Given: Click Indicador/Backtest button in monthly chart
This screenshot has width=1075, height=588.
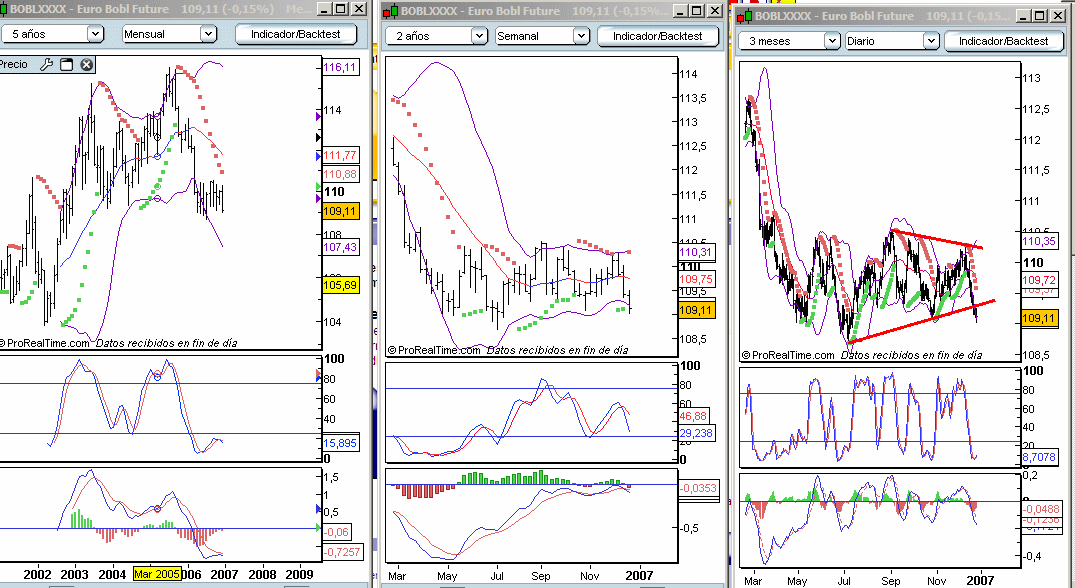Looking at the screenshot, I should 295,33.
